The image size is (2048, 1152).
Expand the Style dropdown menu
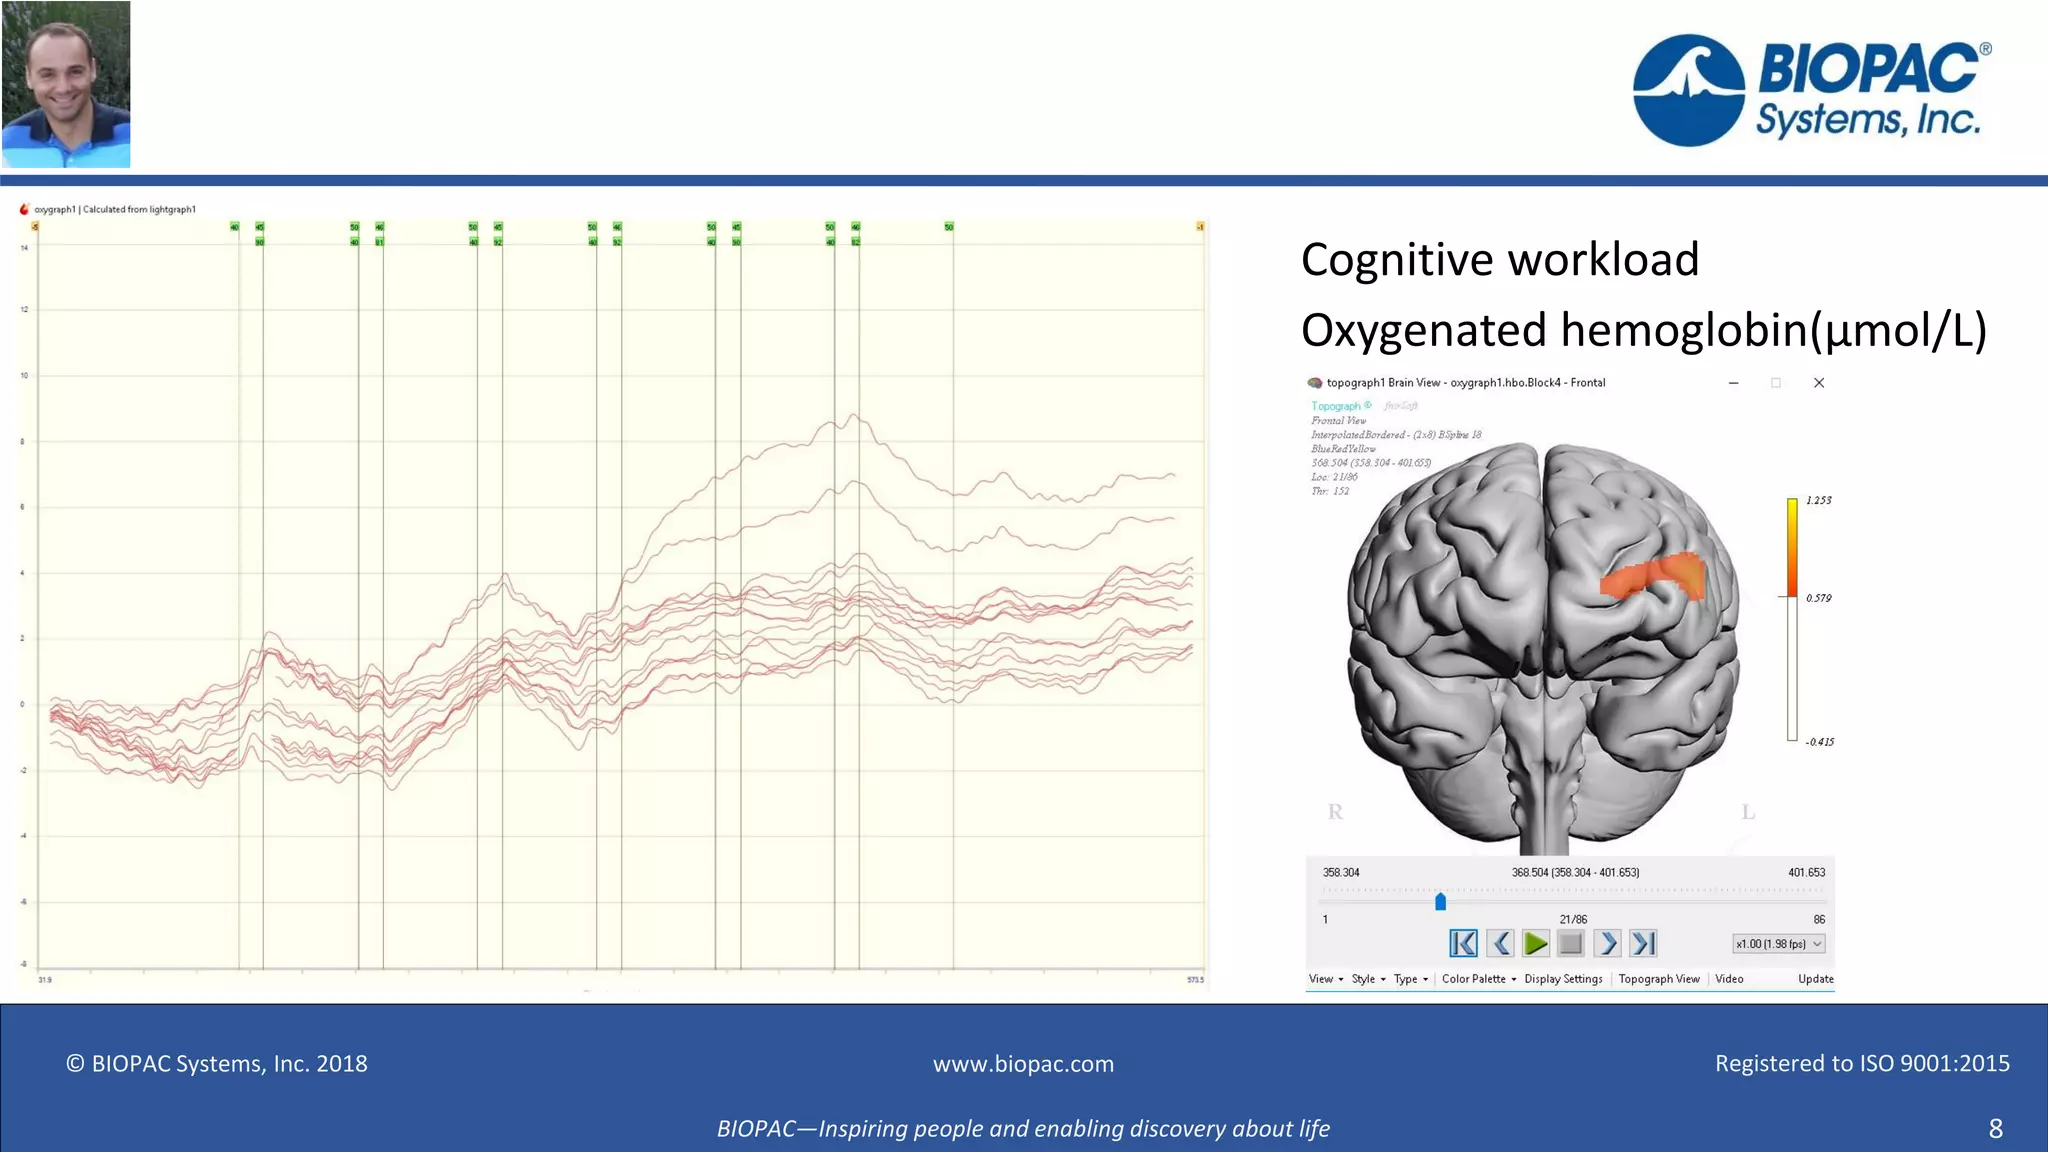[1368, 979]
